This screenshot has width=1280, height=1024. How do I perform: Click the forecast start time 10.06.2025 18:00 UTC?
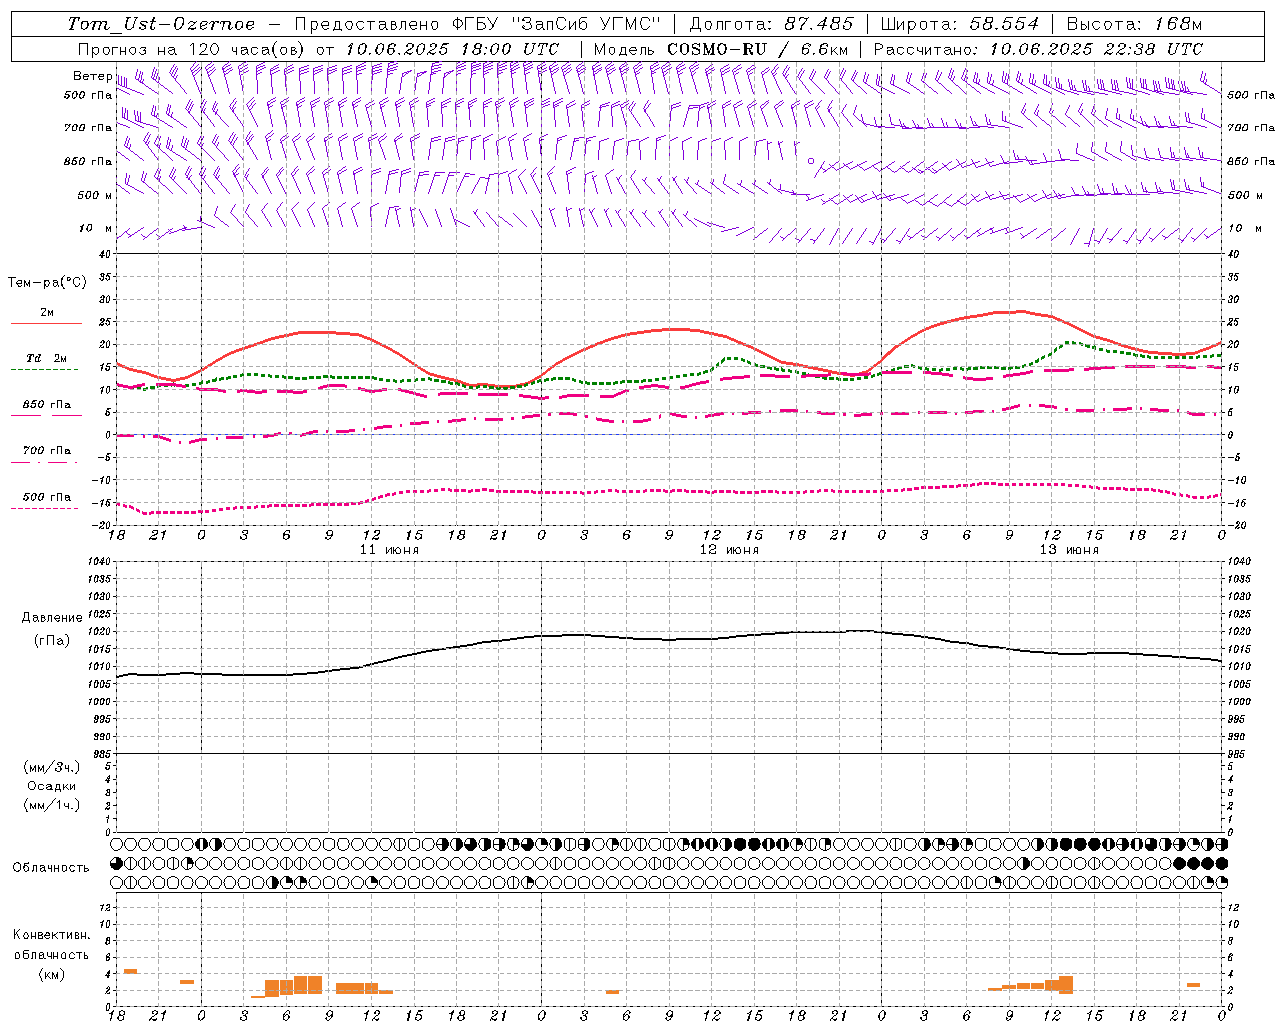coord(452,49)
